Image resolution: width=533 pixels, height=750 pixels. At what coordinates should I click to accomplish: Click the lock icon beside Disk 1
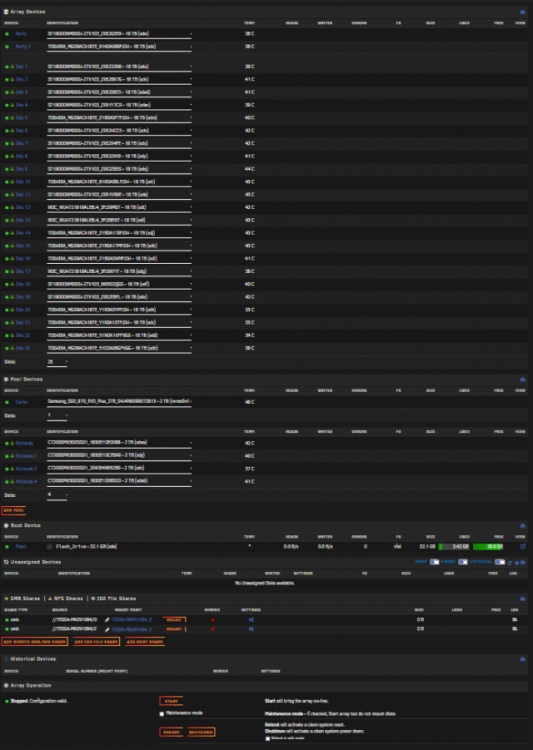click(x=12, y=67)
